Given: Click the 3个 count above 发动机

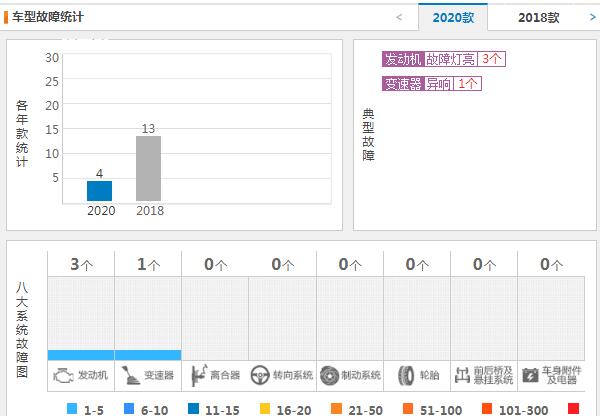Looking at the screenshot, I should (81, 264).
